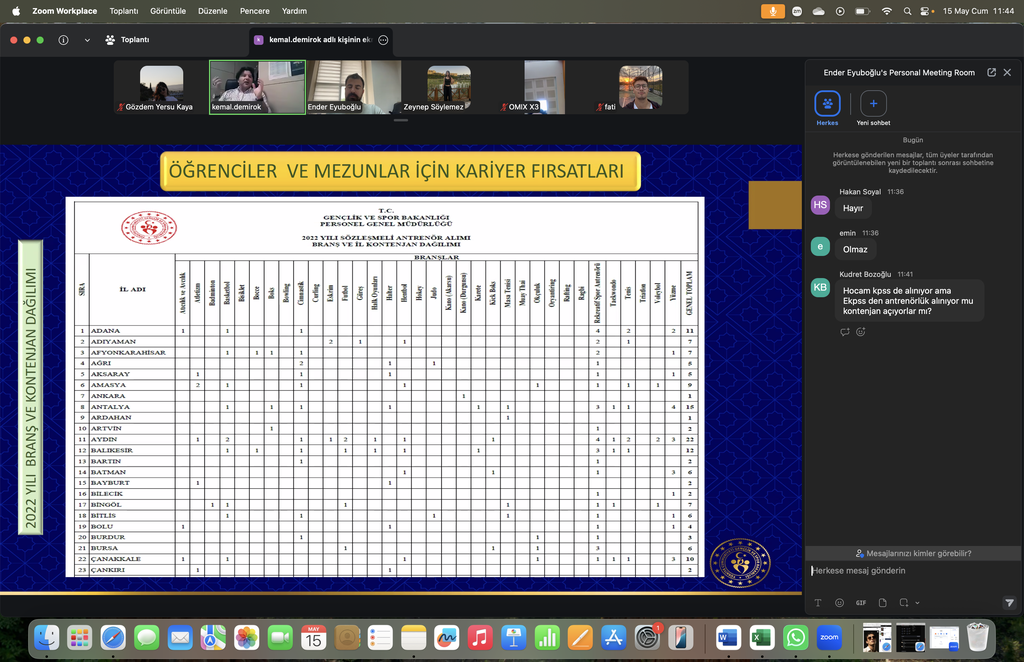Open the Toplantı menu in menu bar
Viewport: 1024px width, 662px height.
(123, 11)
